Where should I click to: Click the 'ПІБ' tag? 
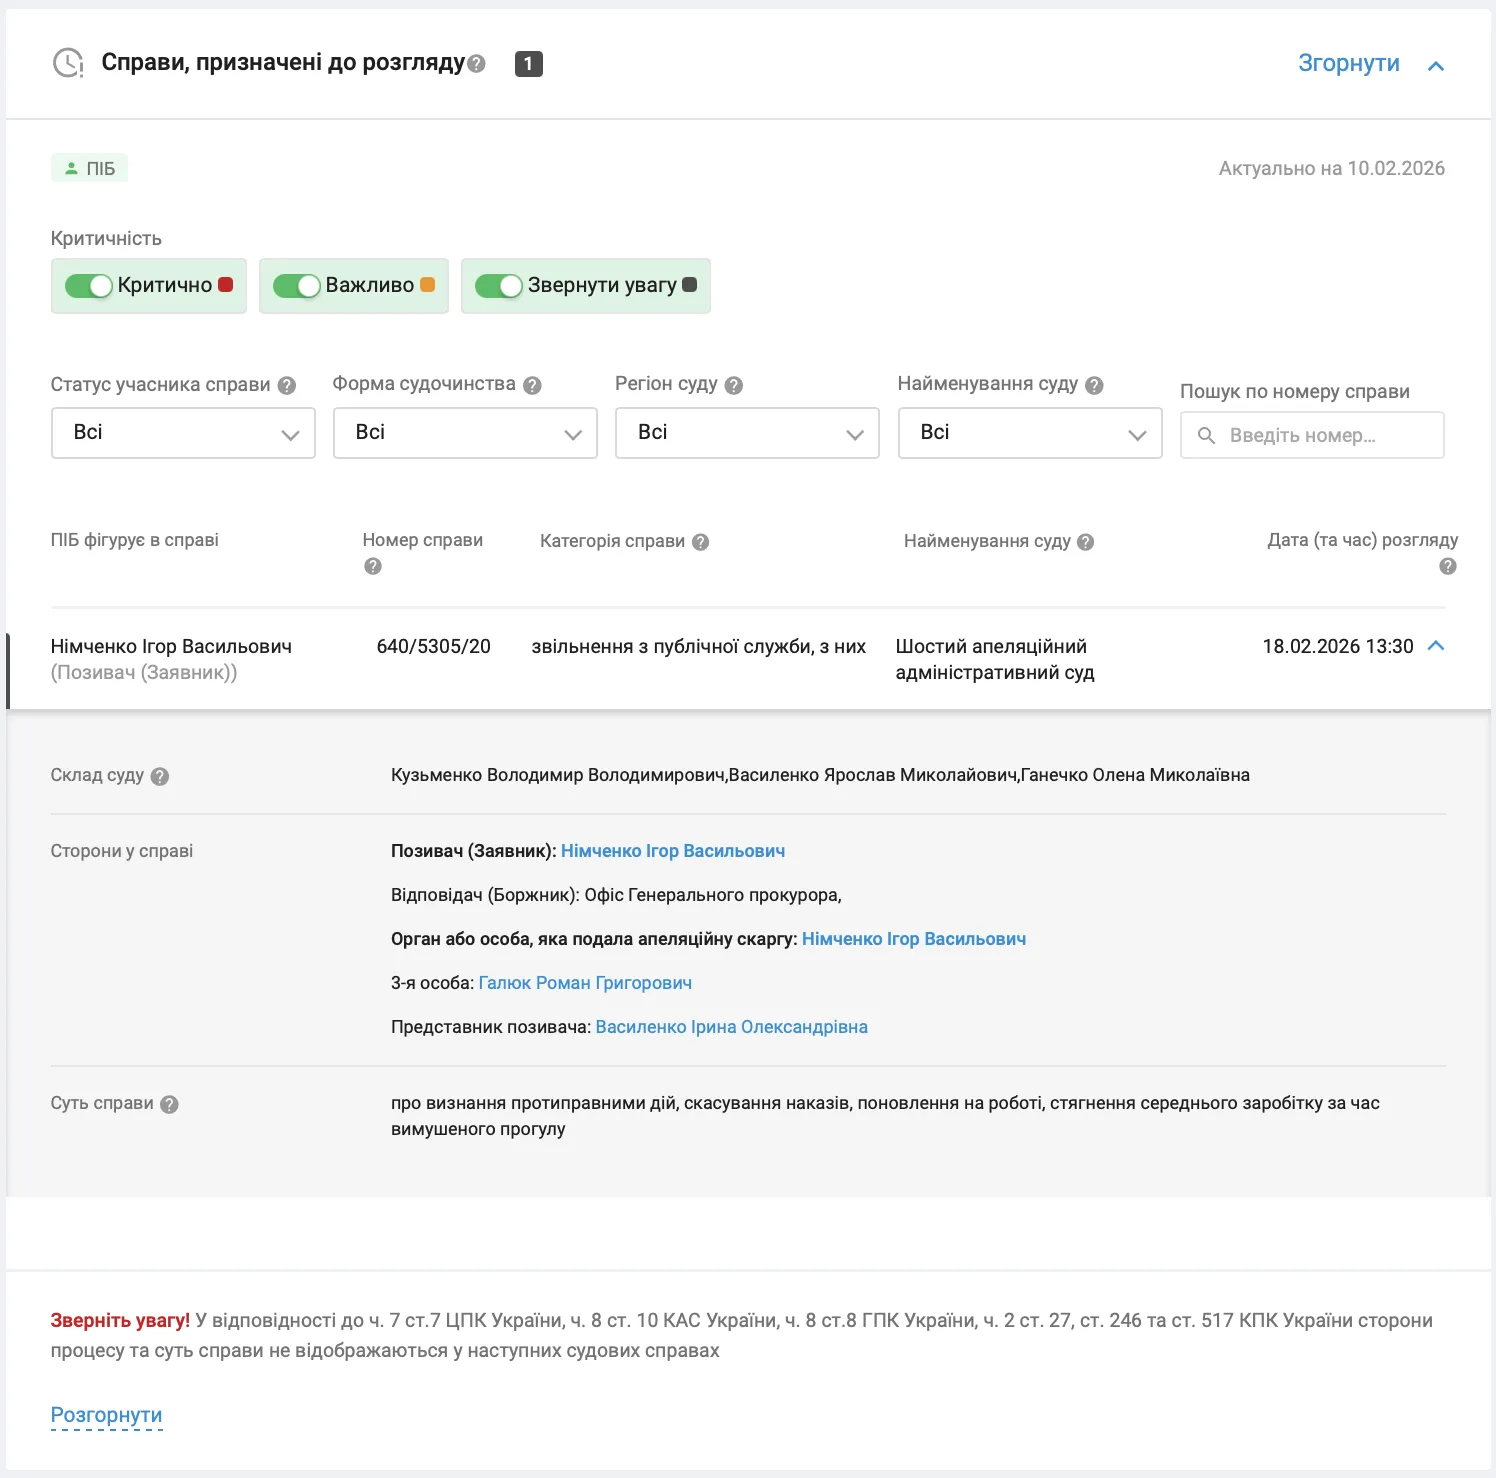pyautogui.click(x=89, y=168)
